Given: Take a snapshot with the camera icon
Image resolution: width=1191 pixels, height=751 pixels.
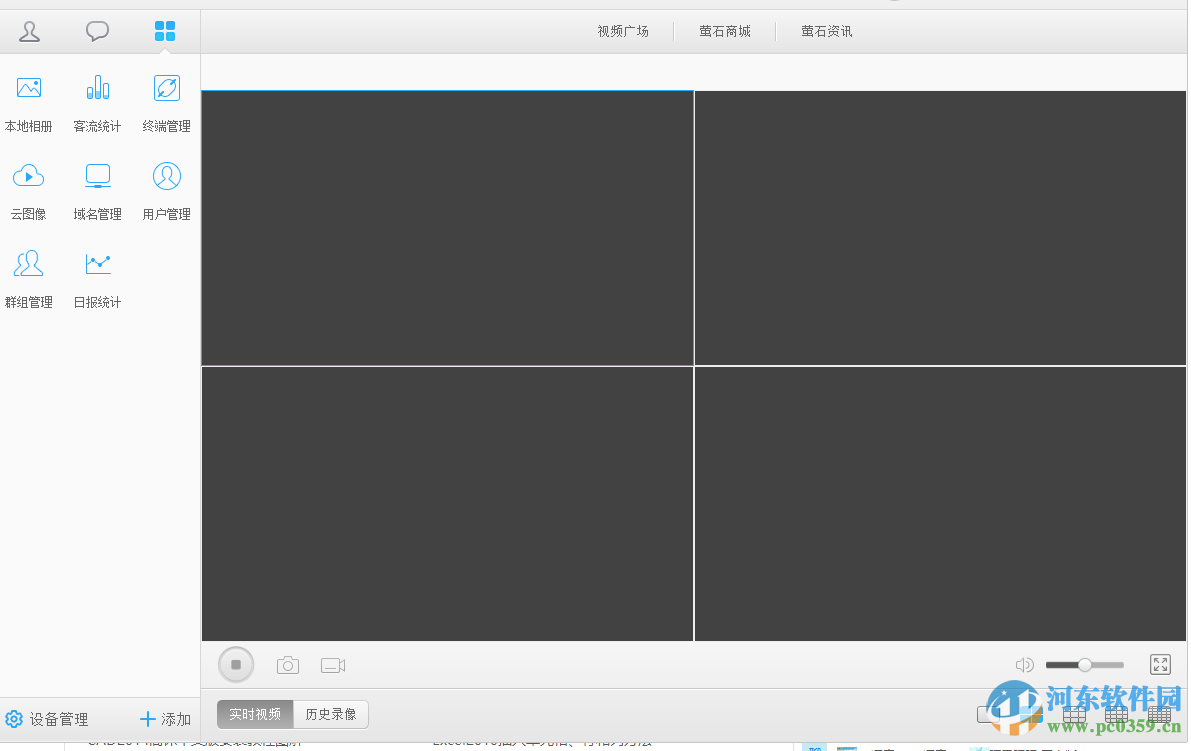Looking at the screenshot, I should [x=288, y=666].
